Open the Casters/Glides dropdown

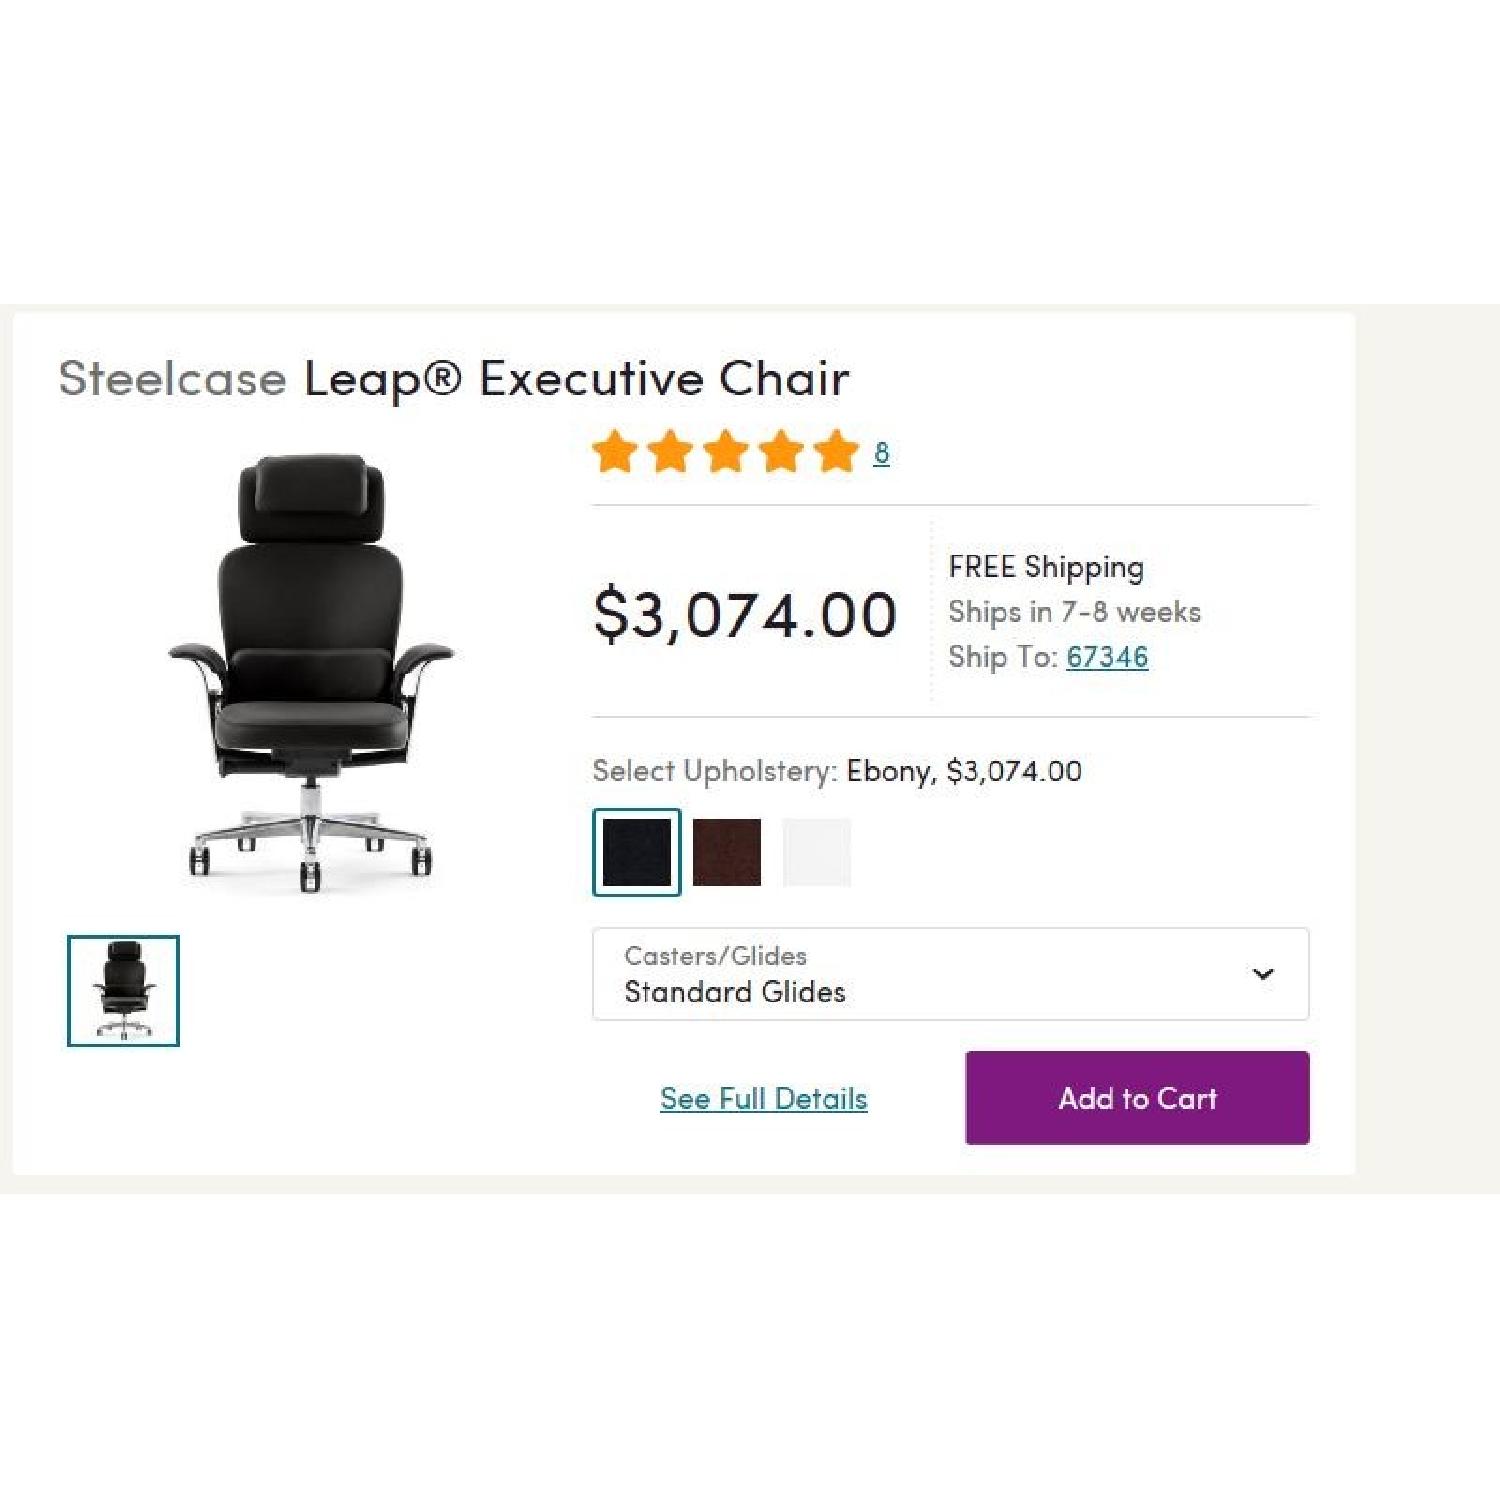point(950,973)
